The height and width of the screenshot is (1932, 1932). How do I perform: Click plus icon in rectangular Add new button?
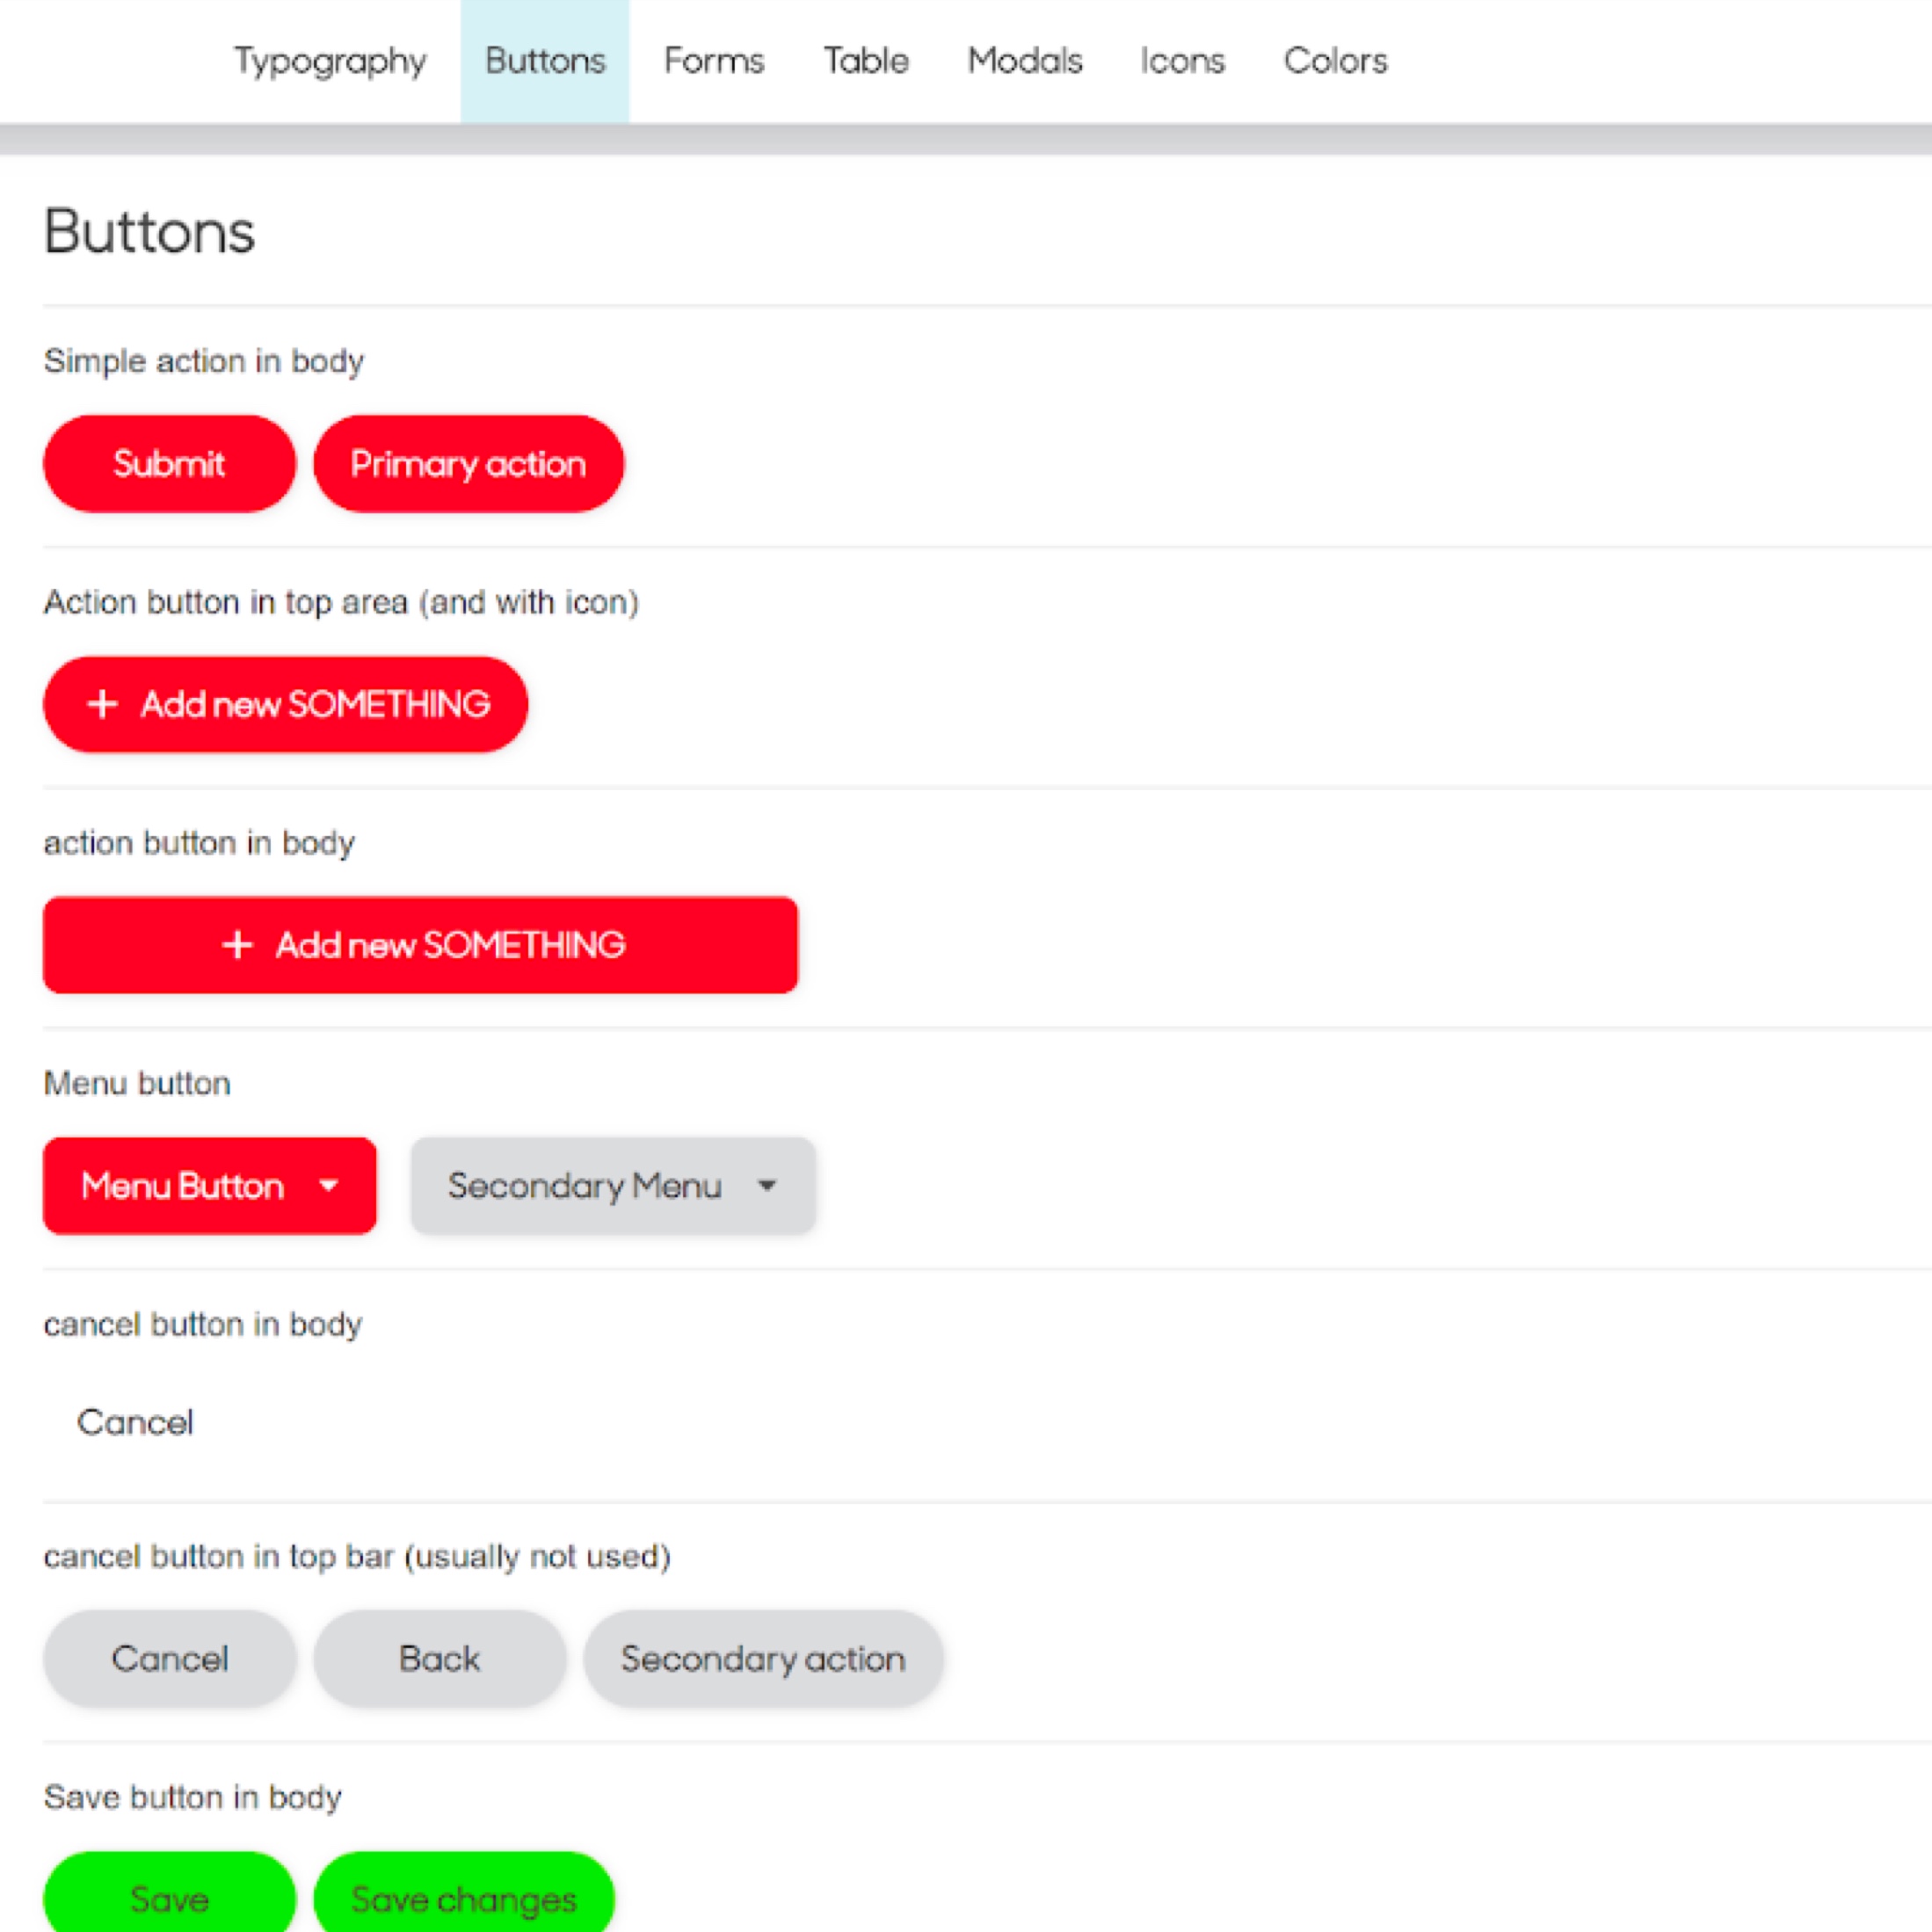point(237,944)
